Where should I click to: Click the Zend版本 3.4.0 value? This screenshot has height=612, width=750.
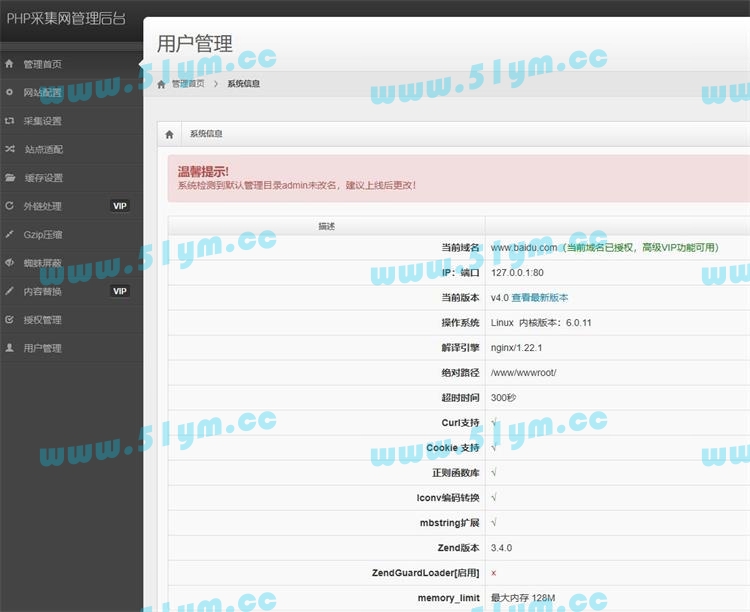501,548
